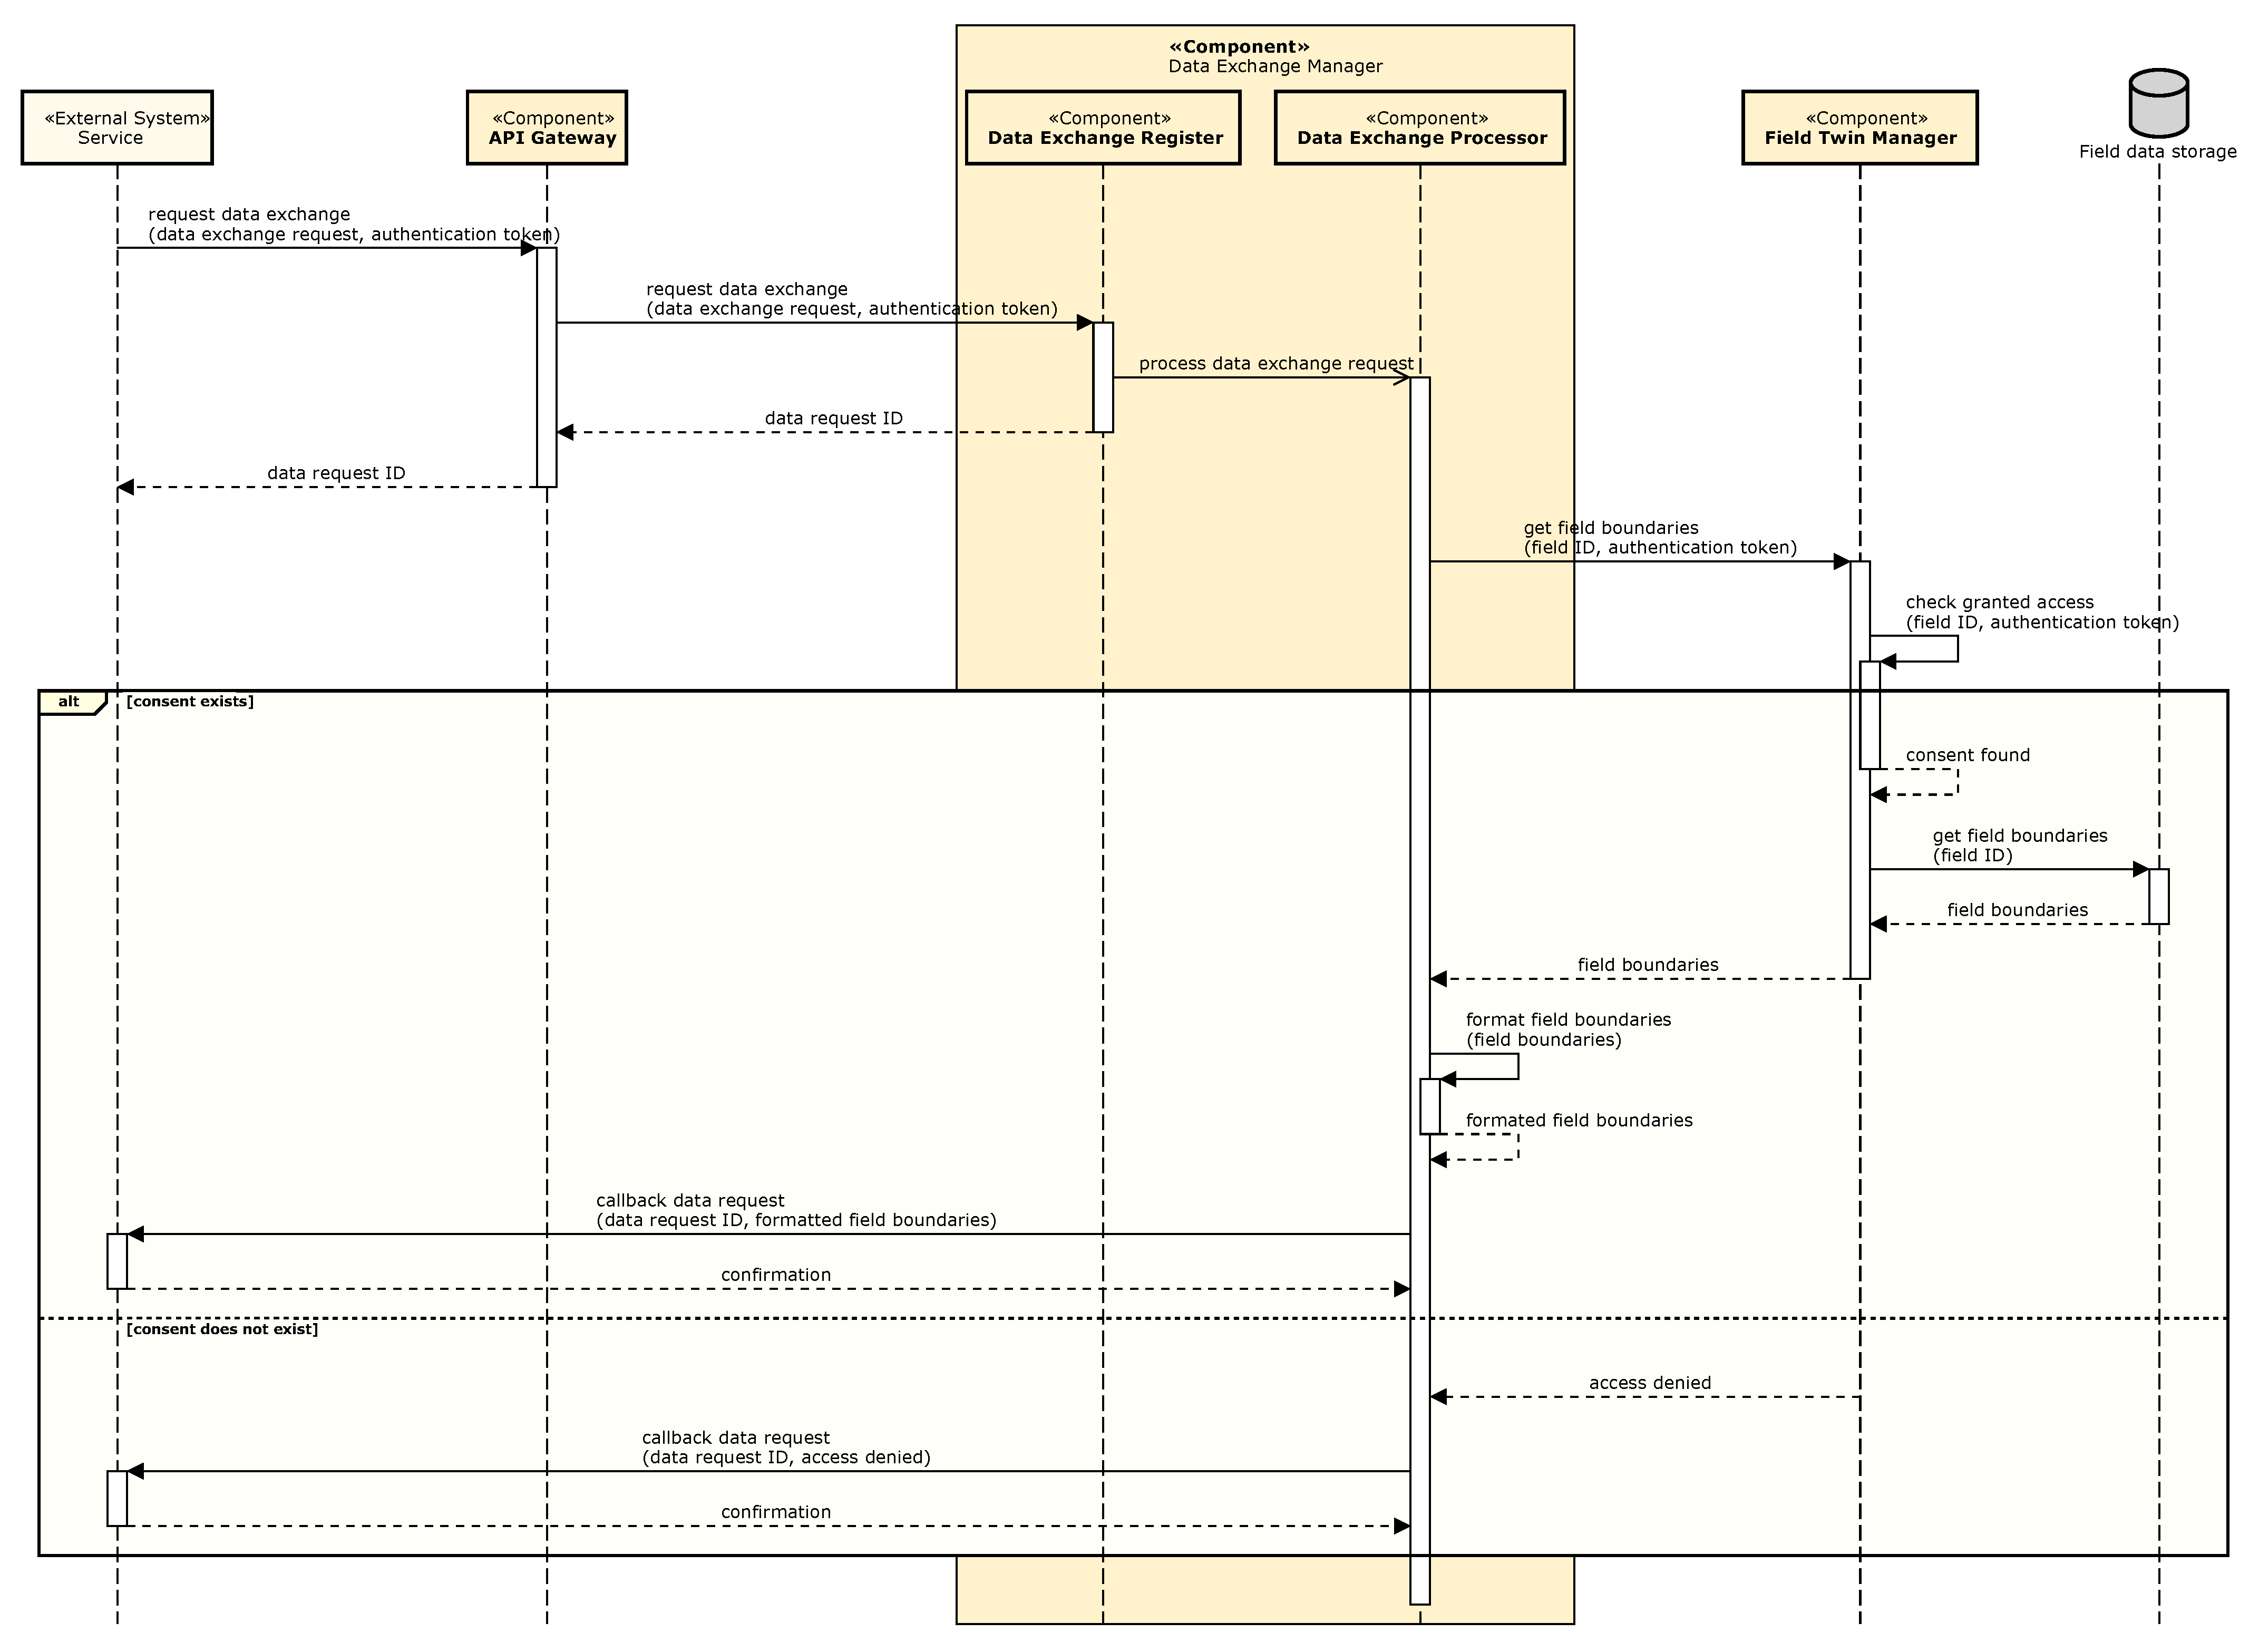Click the API Gateway activation bar

(x=546, y=367)
